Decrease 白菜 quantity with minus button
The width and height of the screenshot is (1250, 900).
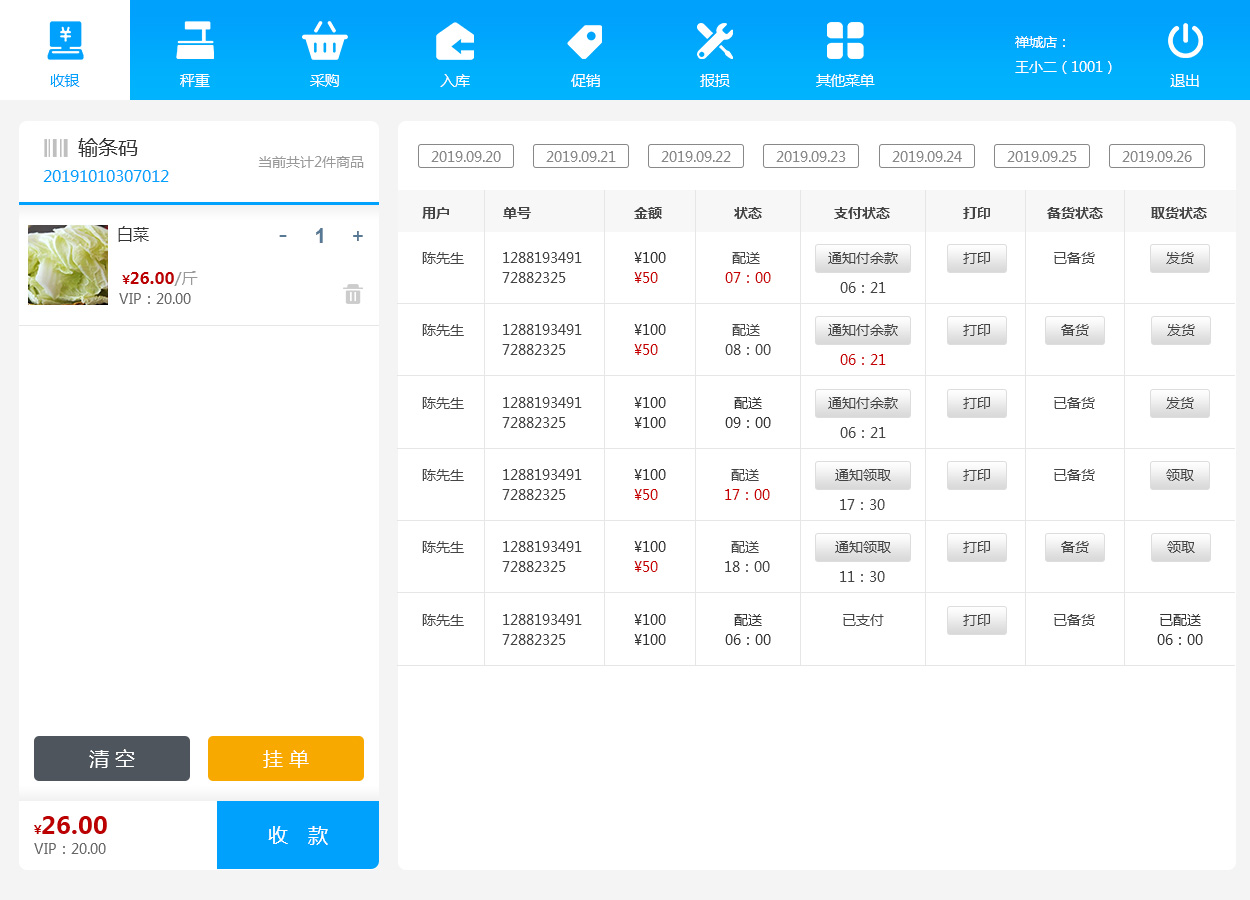coord(283,236)
